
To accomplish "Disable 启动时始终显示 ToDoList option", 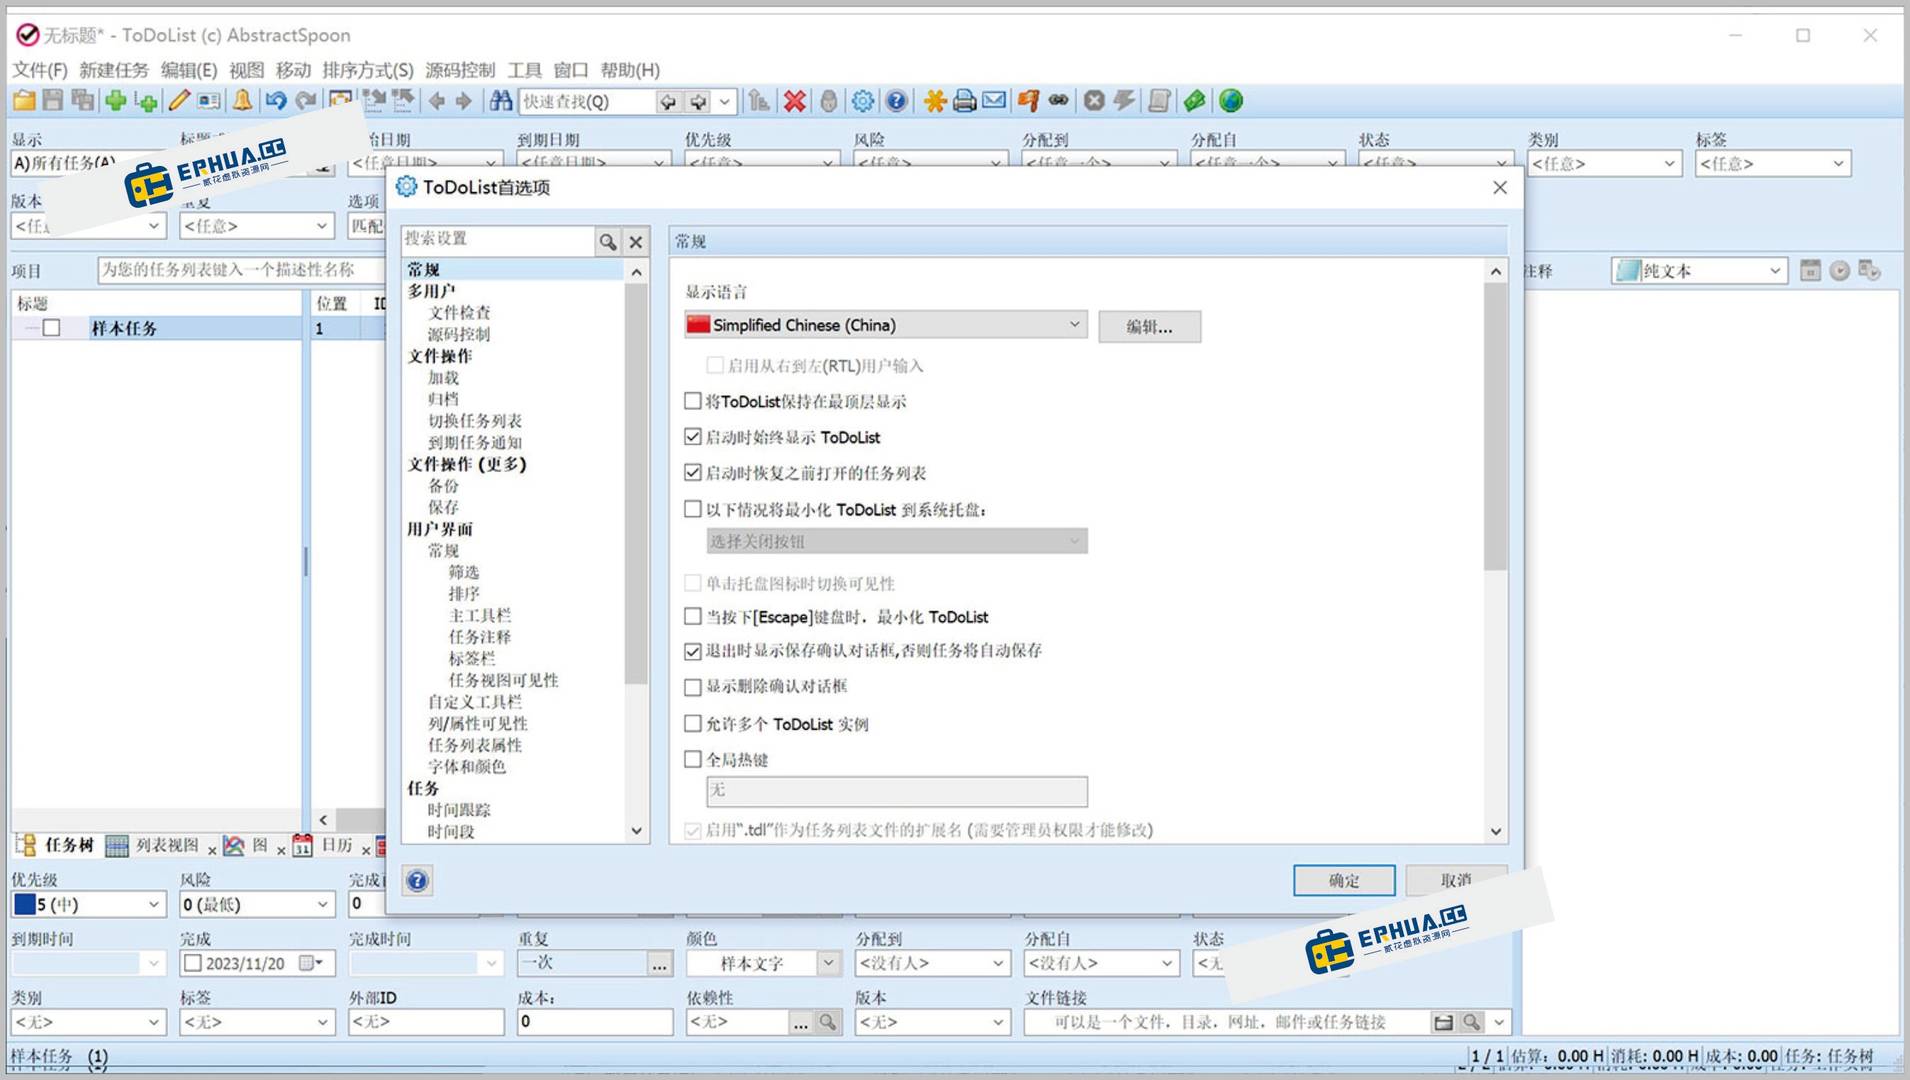I will pos(693,437).
